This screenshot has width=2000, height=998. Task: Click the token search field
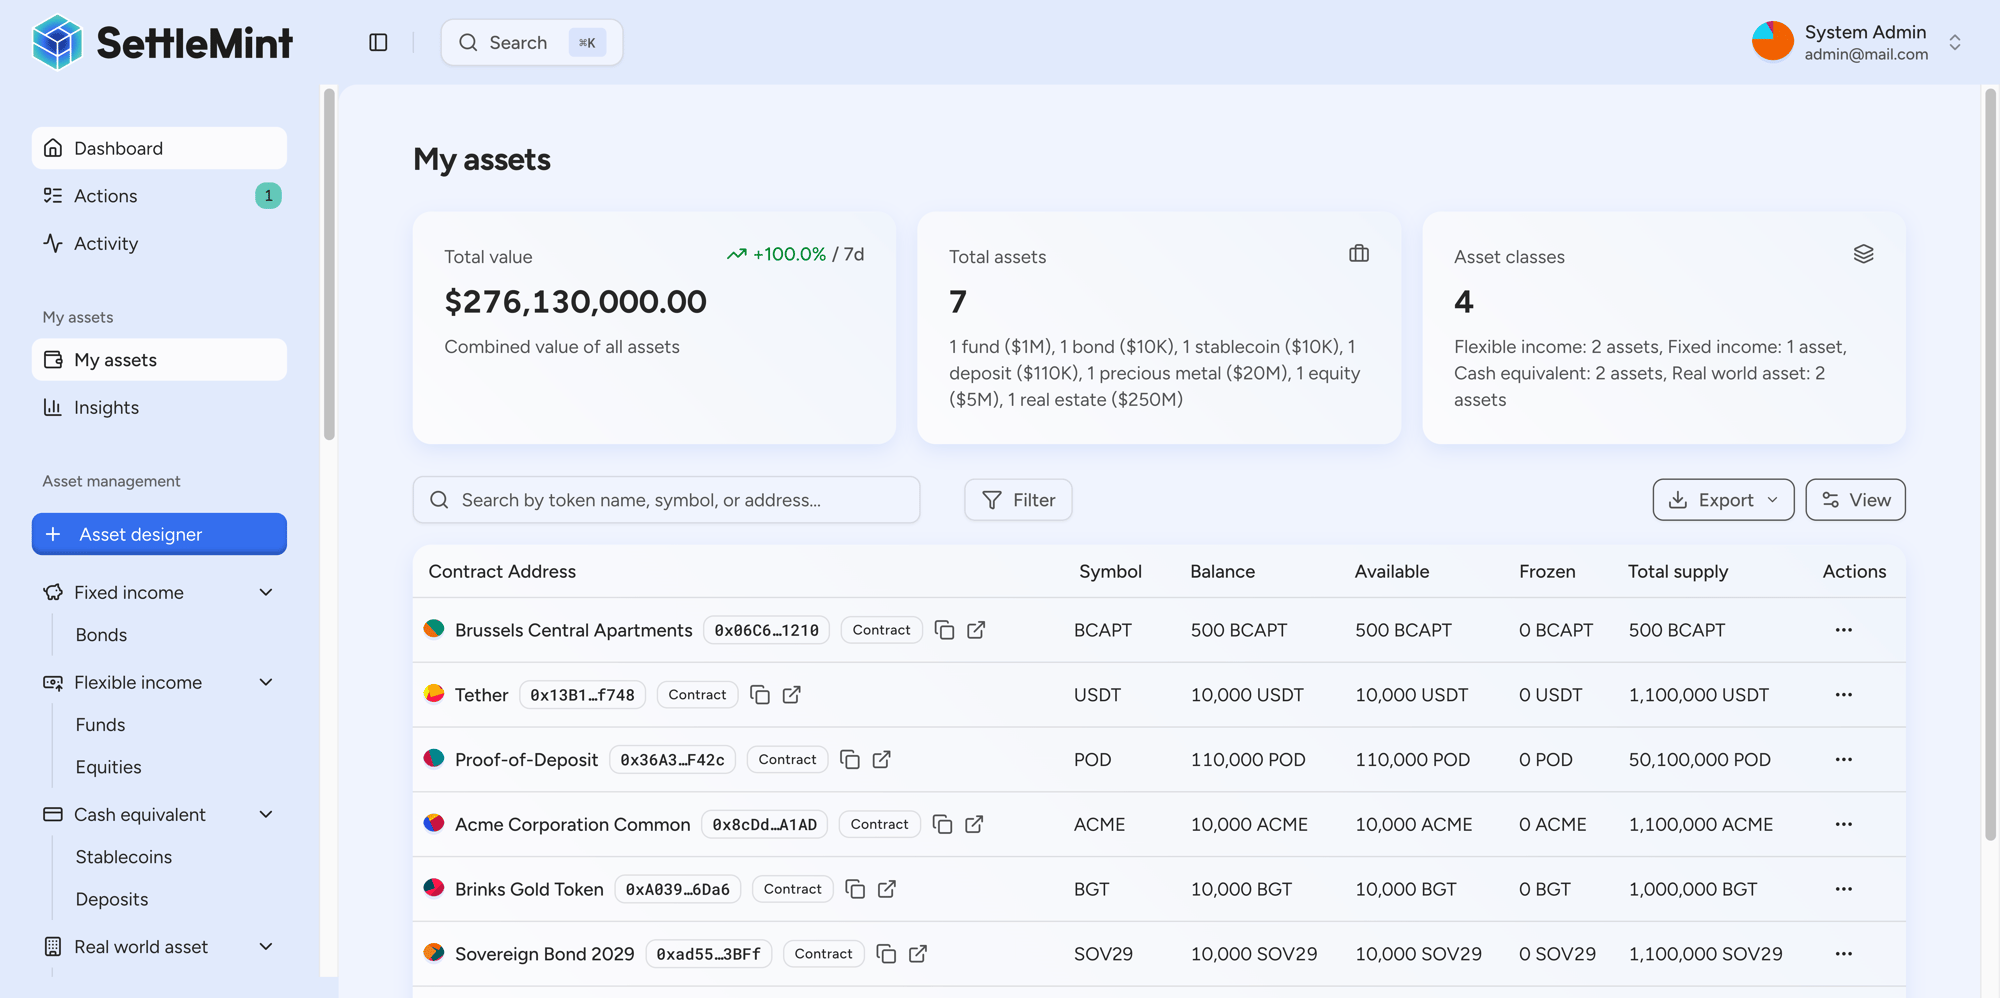(x=667, y=500)
